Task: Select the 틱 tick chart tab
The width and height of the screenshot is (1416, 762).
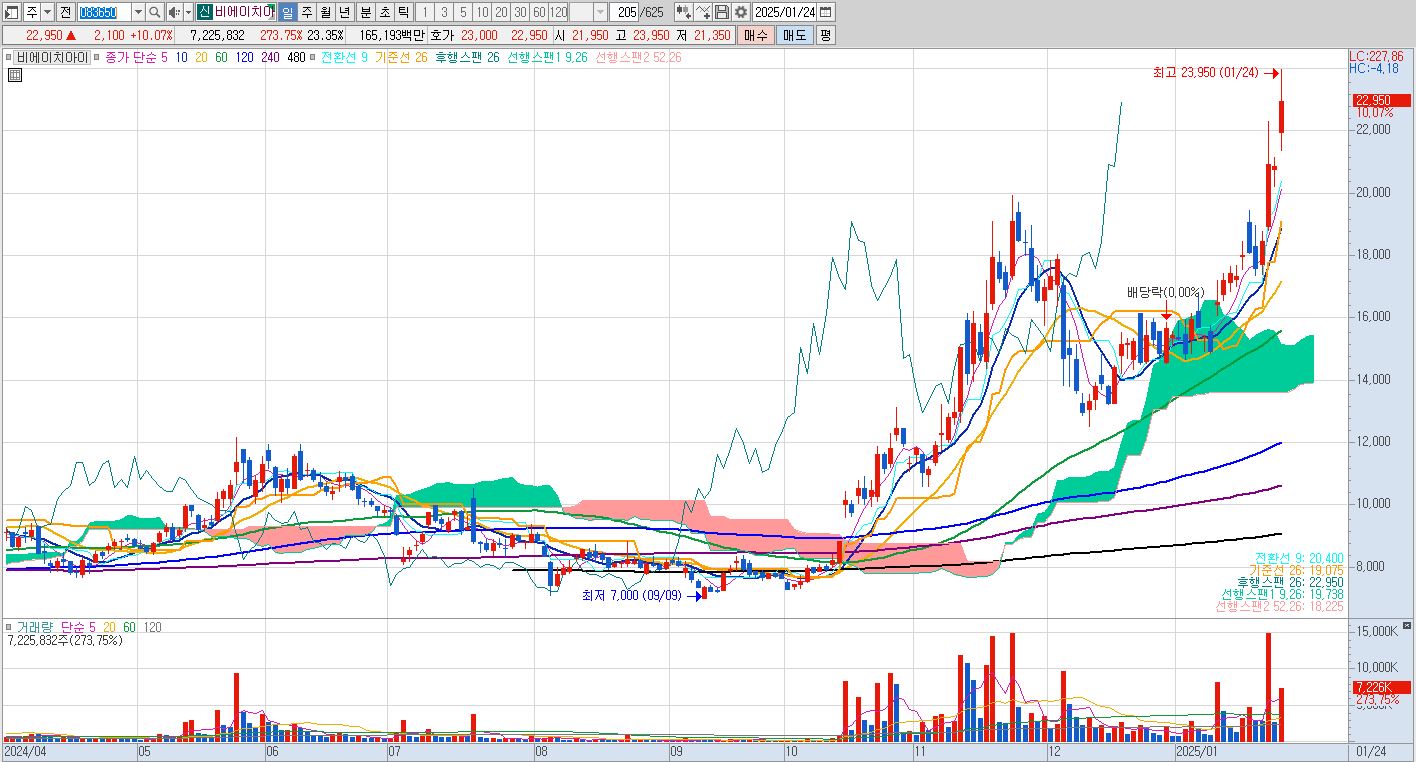Action: point(401,12)
